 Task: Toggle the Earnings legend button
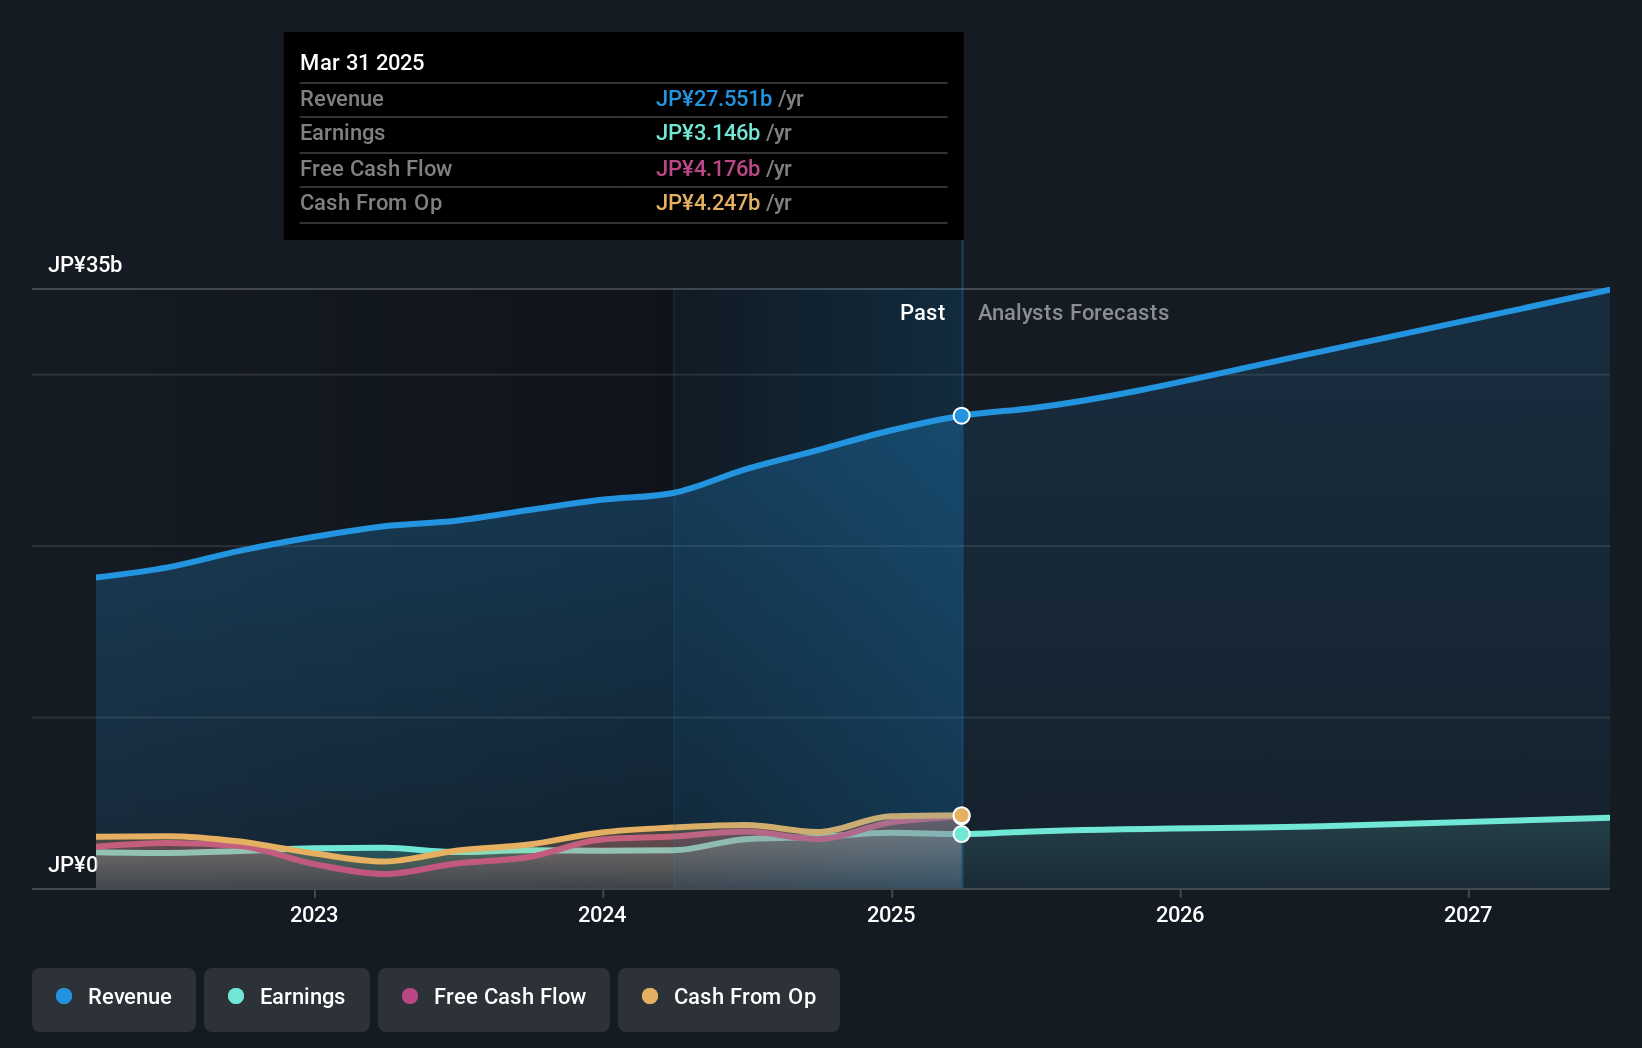(287, 999)
